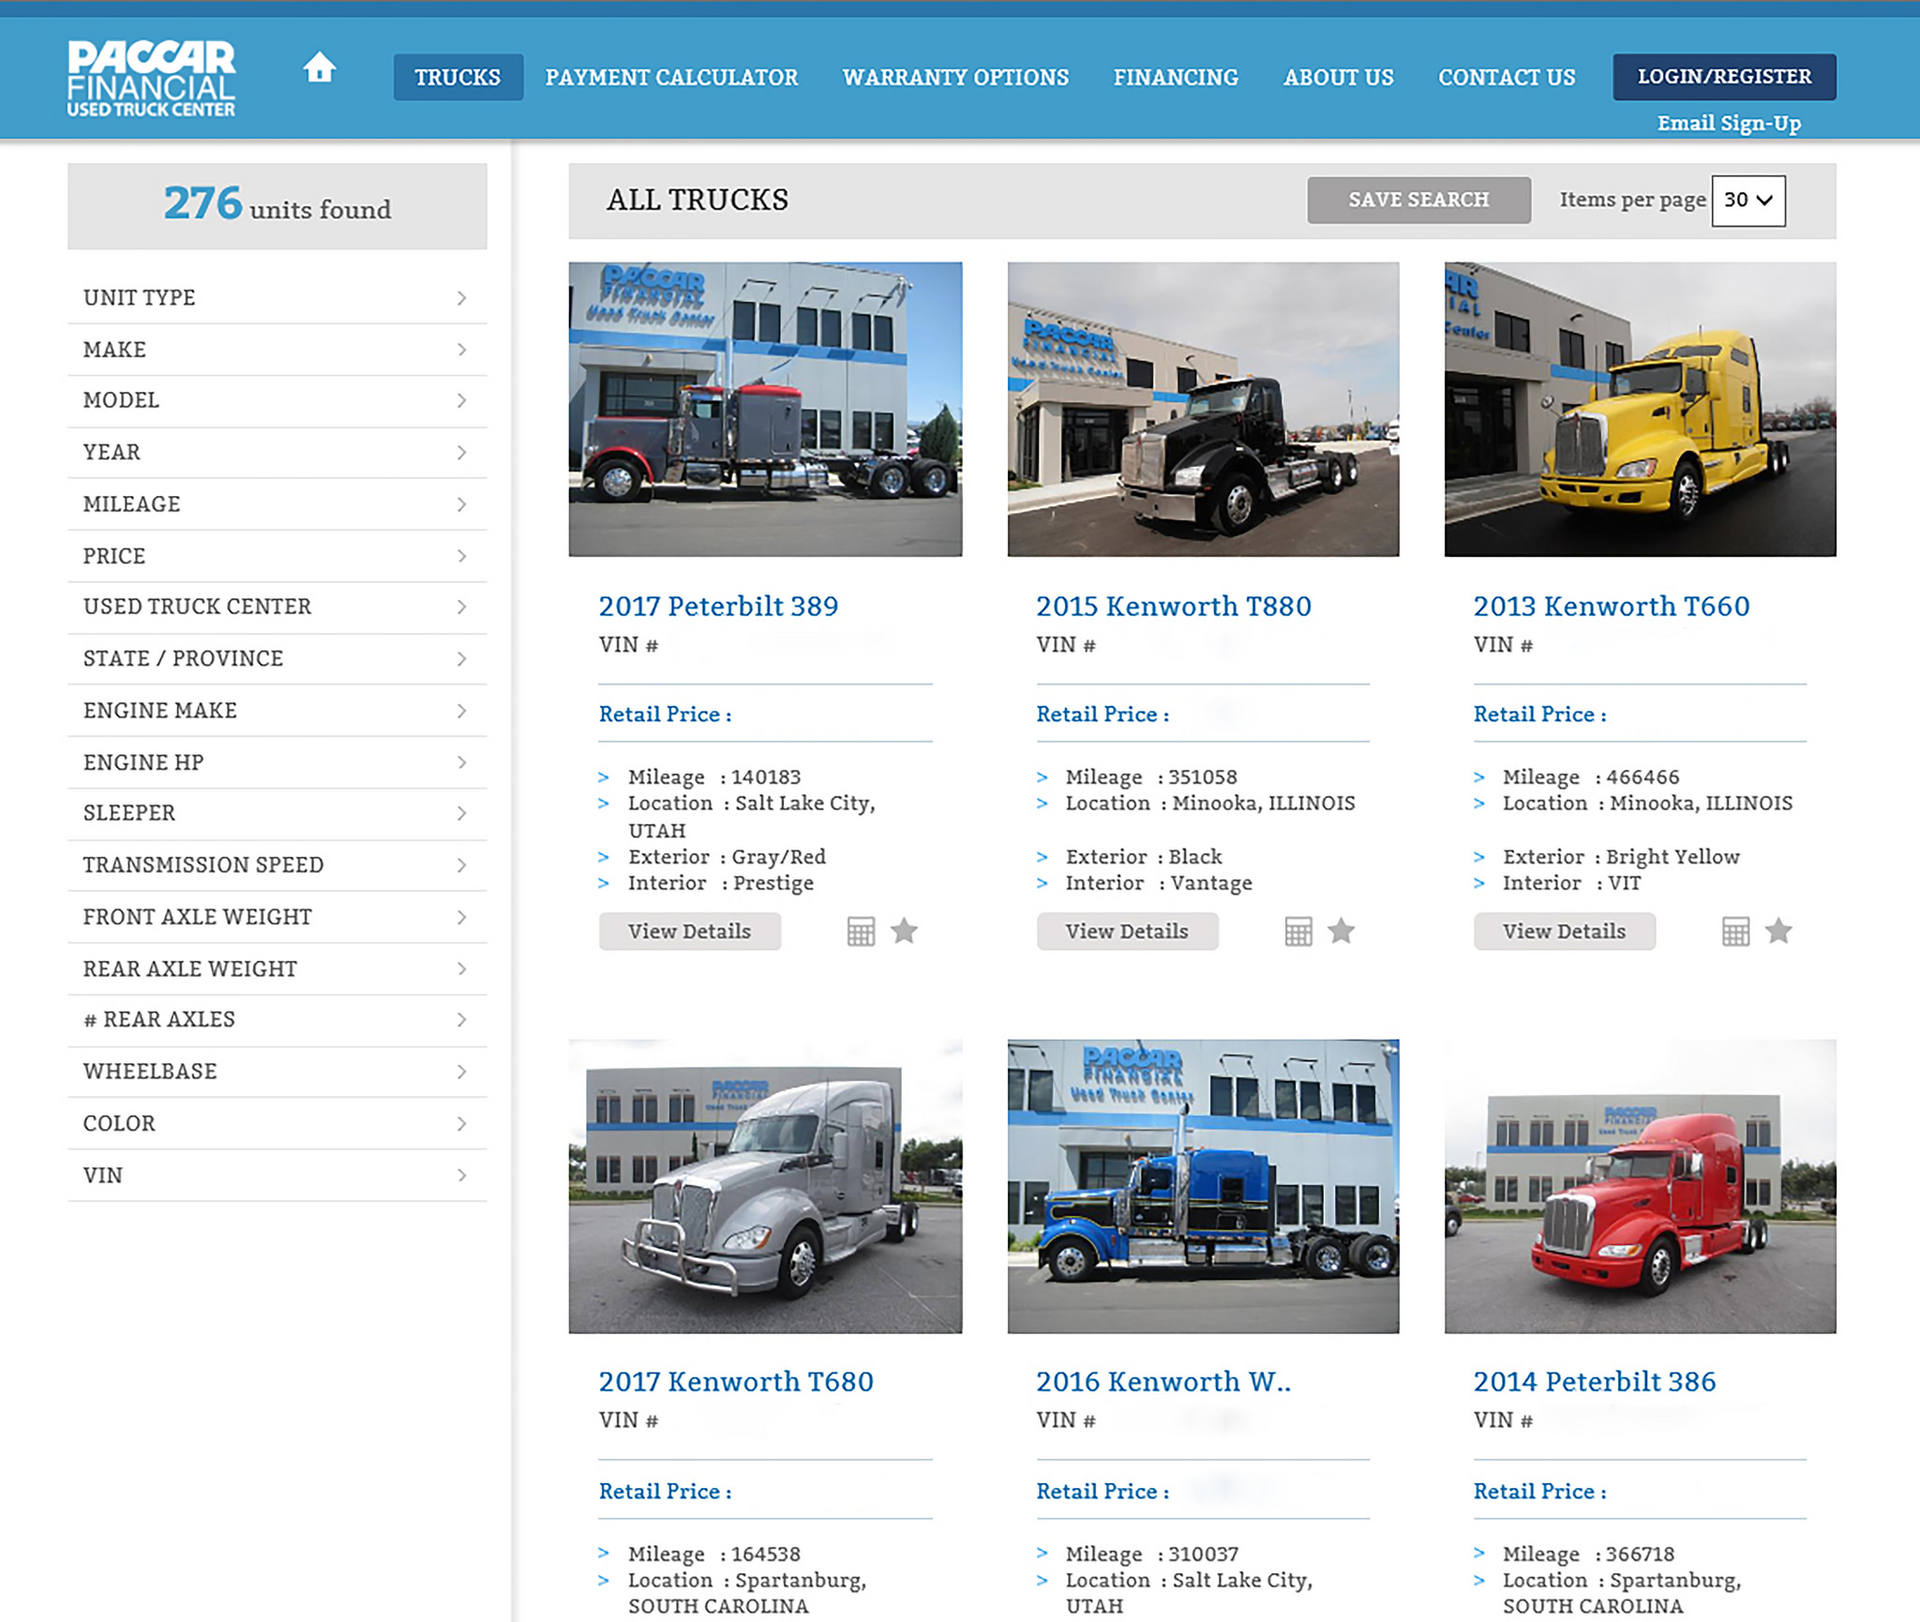The height and width of the screenshot is (1622, 1920).
Task: Expand the COLOR filter
Action: 276,1123
